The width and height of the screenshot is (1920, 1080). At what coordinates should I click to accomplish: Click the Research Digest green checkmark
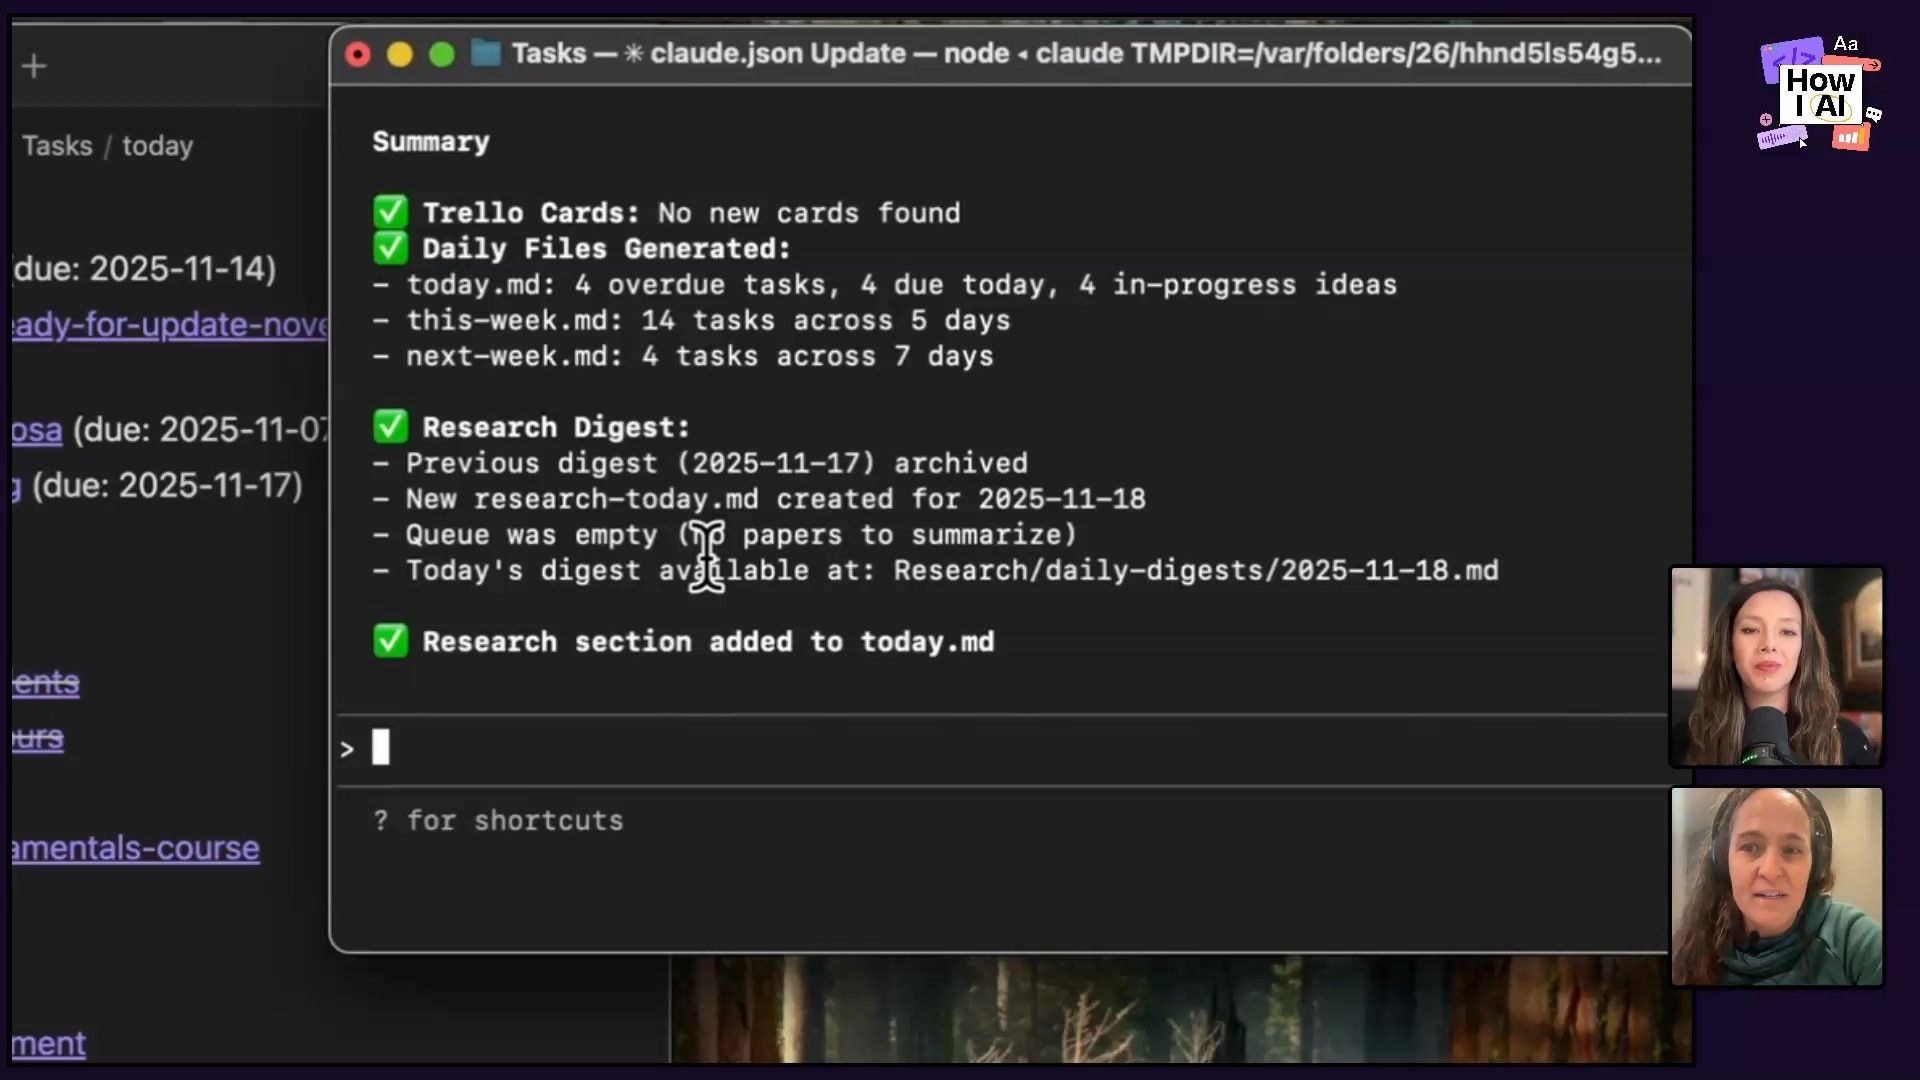[x=390, y=426]
